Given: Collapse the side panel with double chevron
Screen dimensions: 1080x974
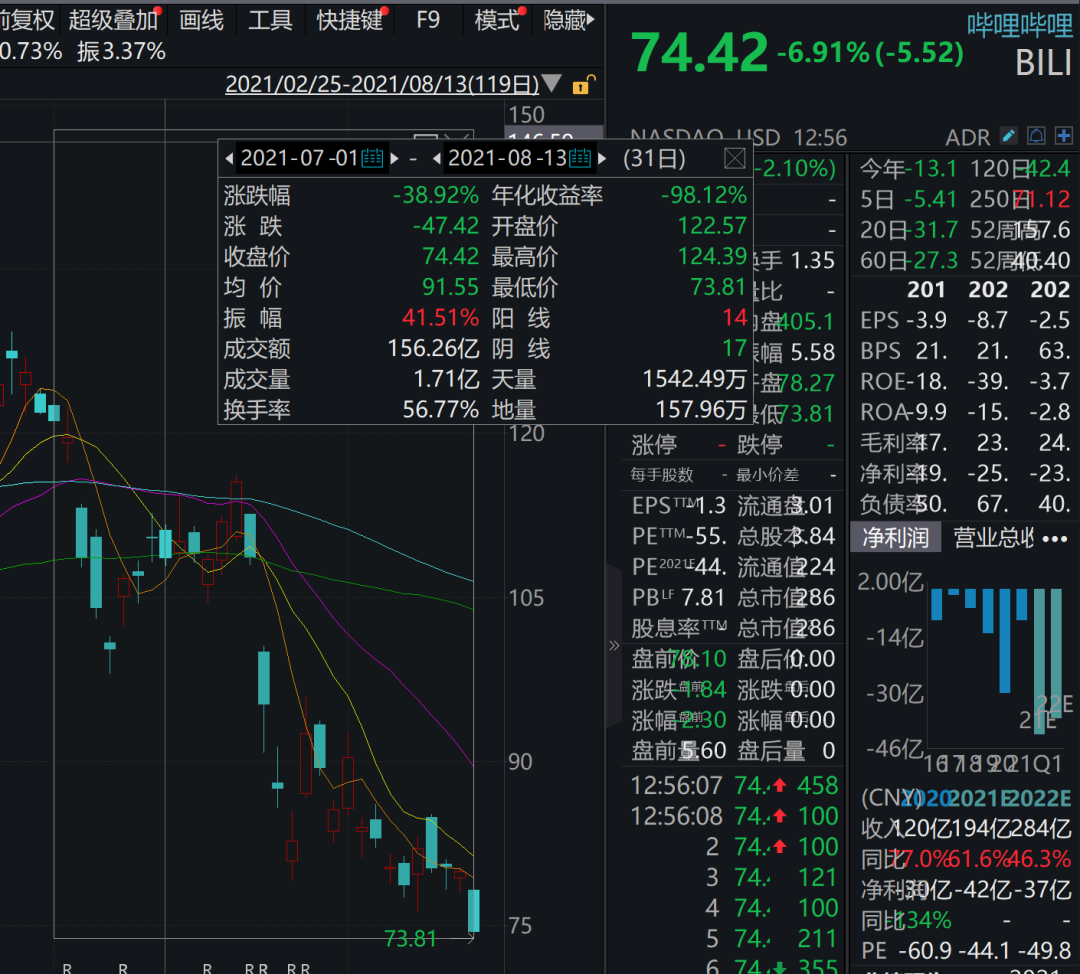Looking at the screenshot, I should pyautogui.click(x=614, y=646).
